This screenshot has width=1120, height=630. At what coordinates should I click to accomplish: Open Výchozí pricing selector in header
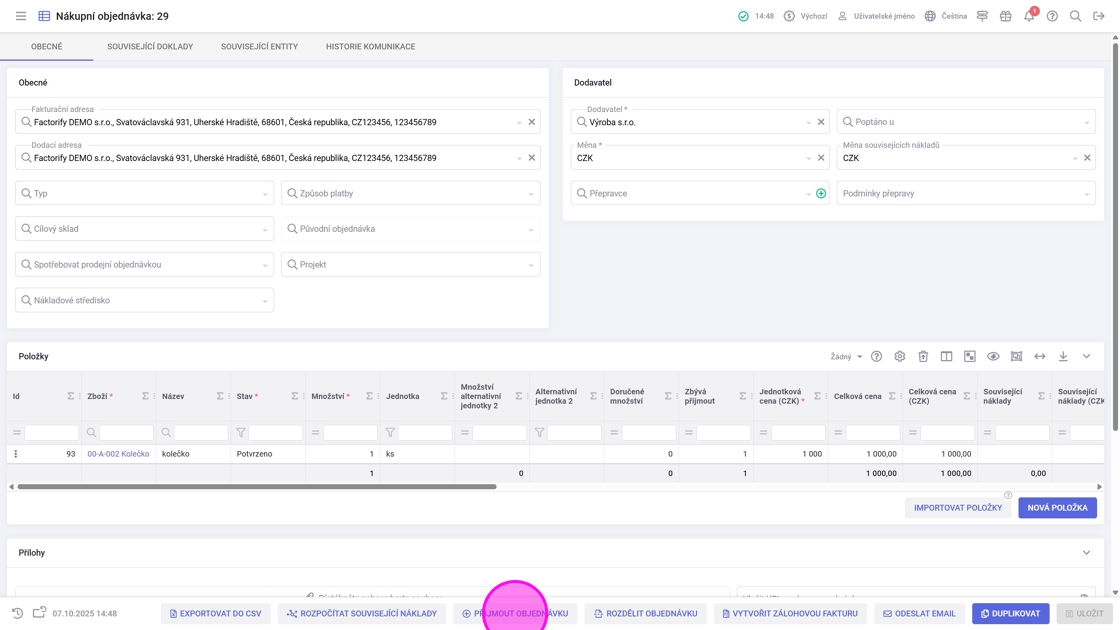point(805,16)
